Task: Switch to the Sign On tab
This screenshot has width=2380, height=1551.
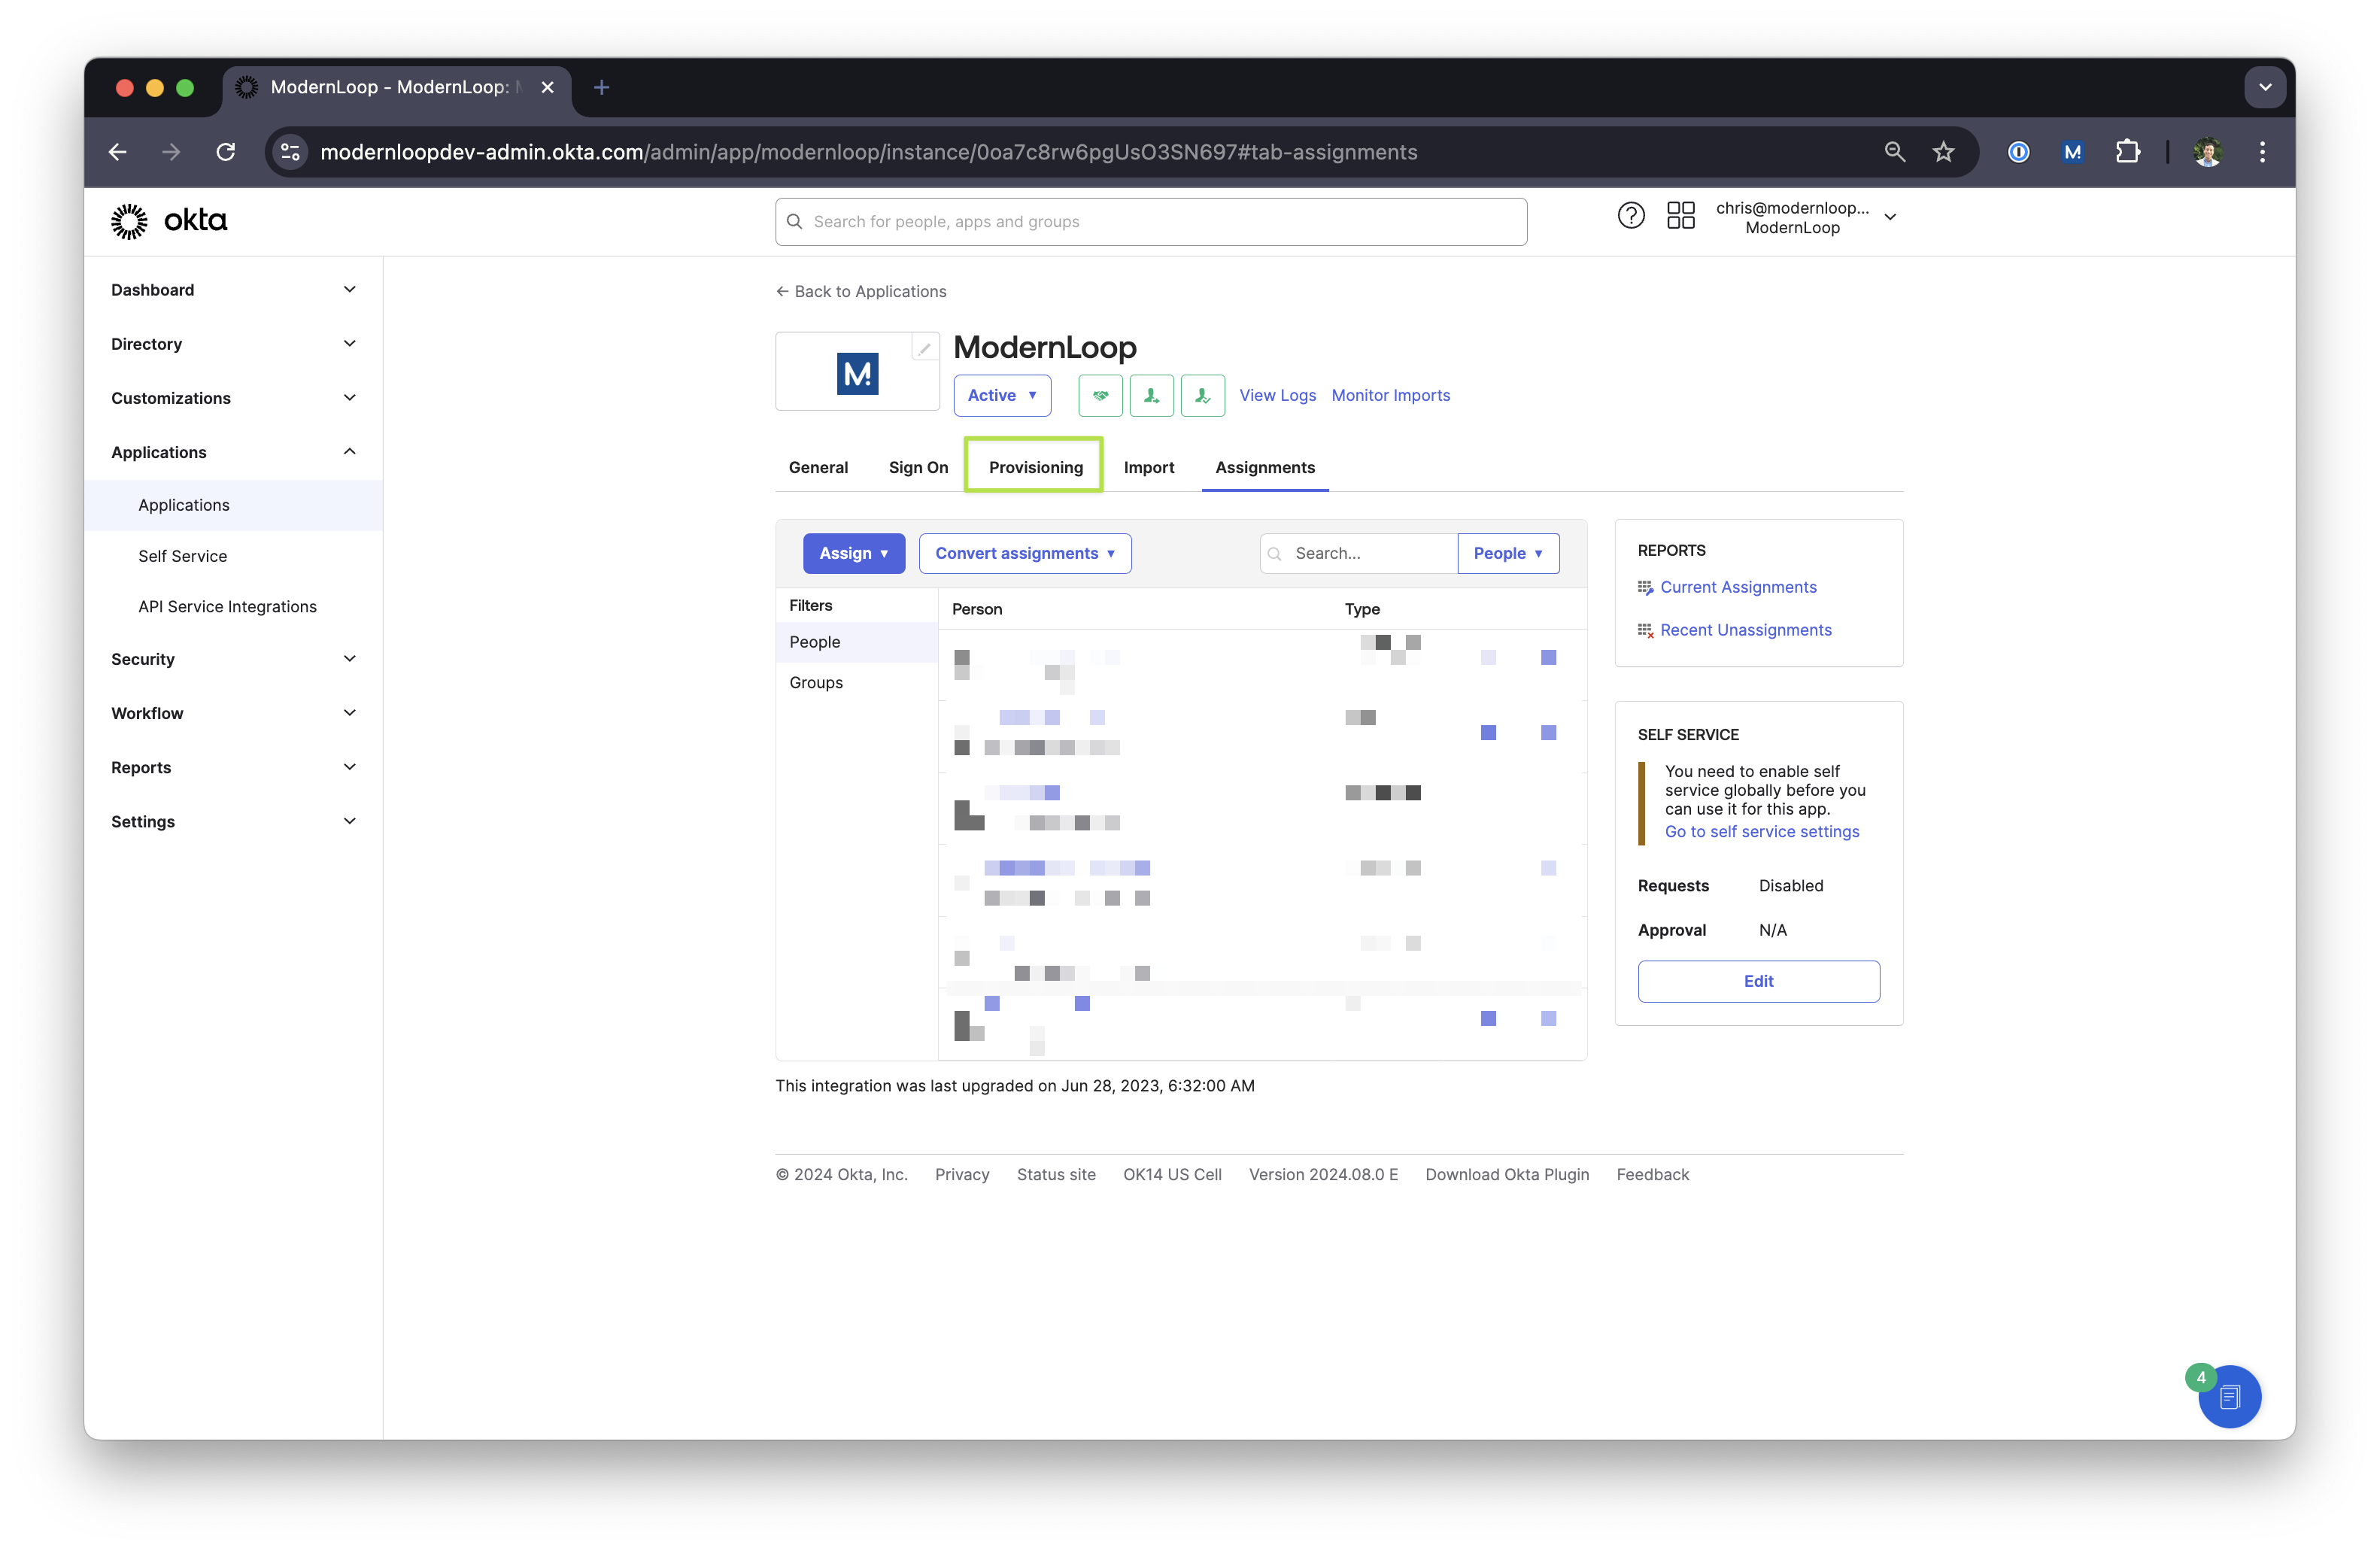Action: tap(918, 467)
